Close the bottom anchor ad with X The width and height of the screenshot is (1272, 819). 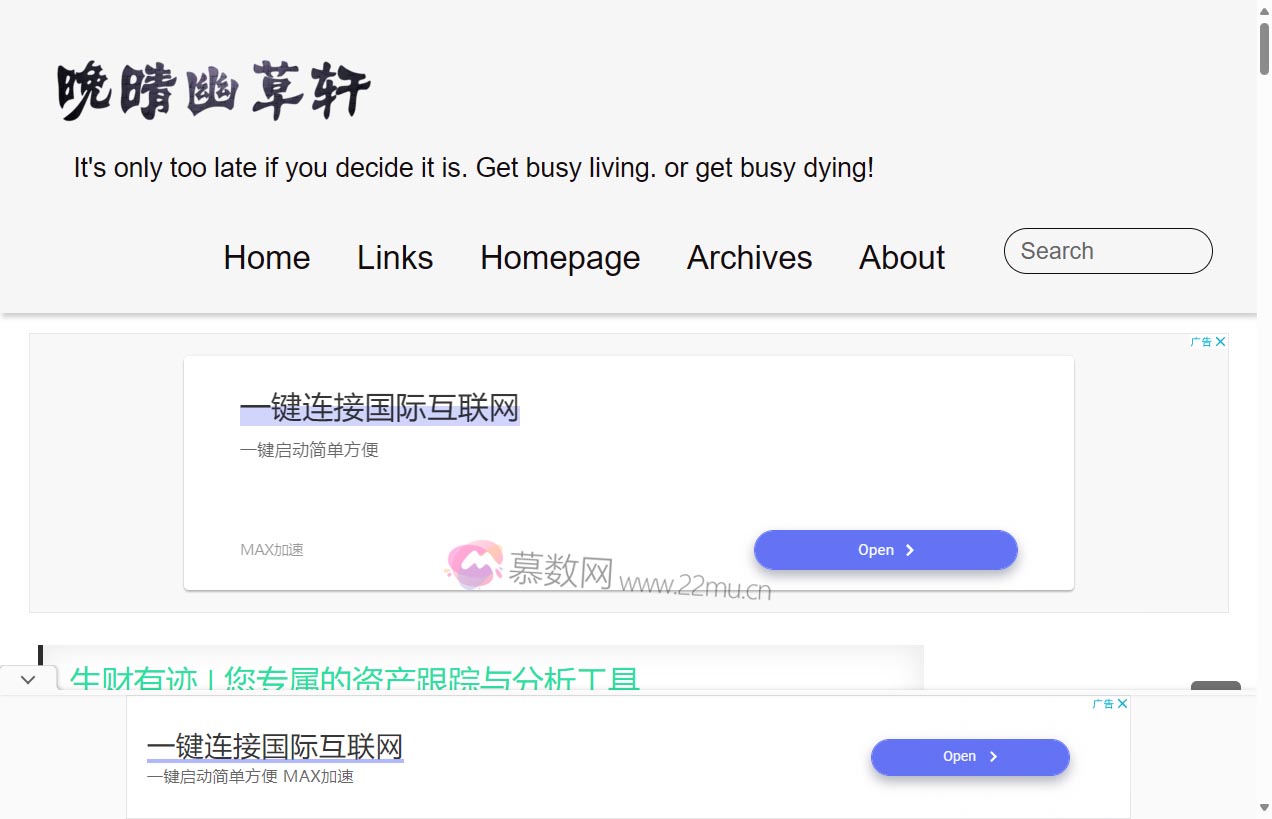[1123, 704]
